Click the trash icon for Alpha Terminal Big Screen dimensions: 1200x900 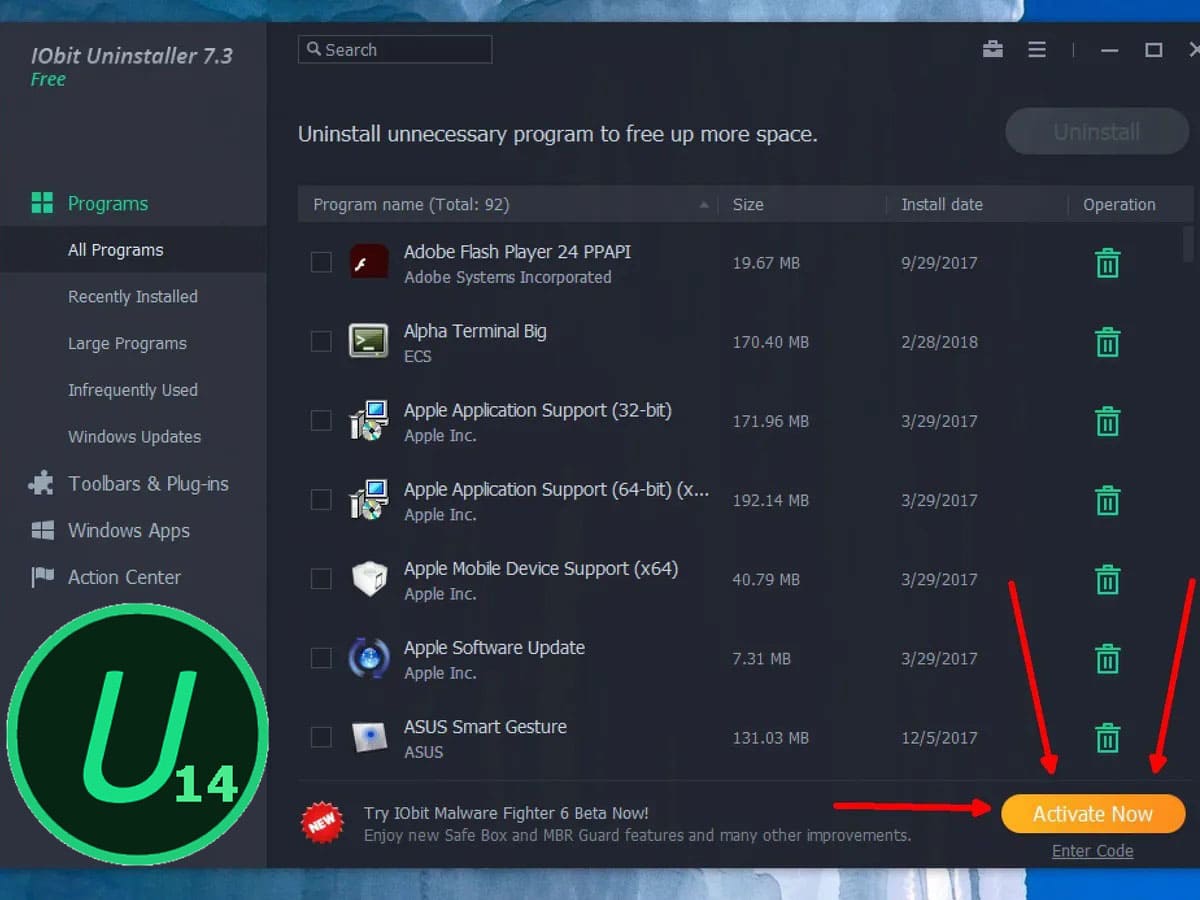(x=1107, y=342)
